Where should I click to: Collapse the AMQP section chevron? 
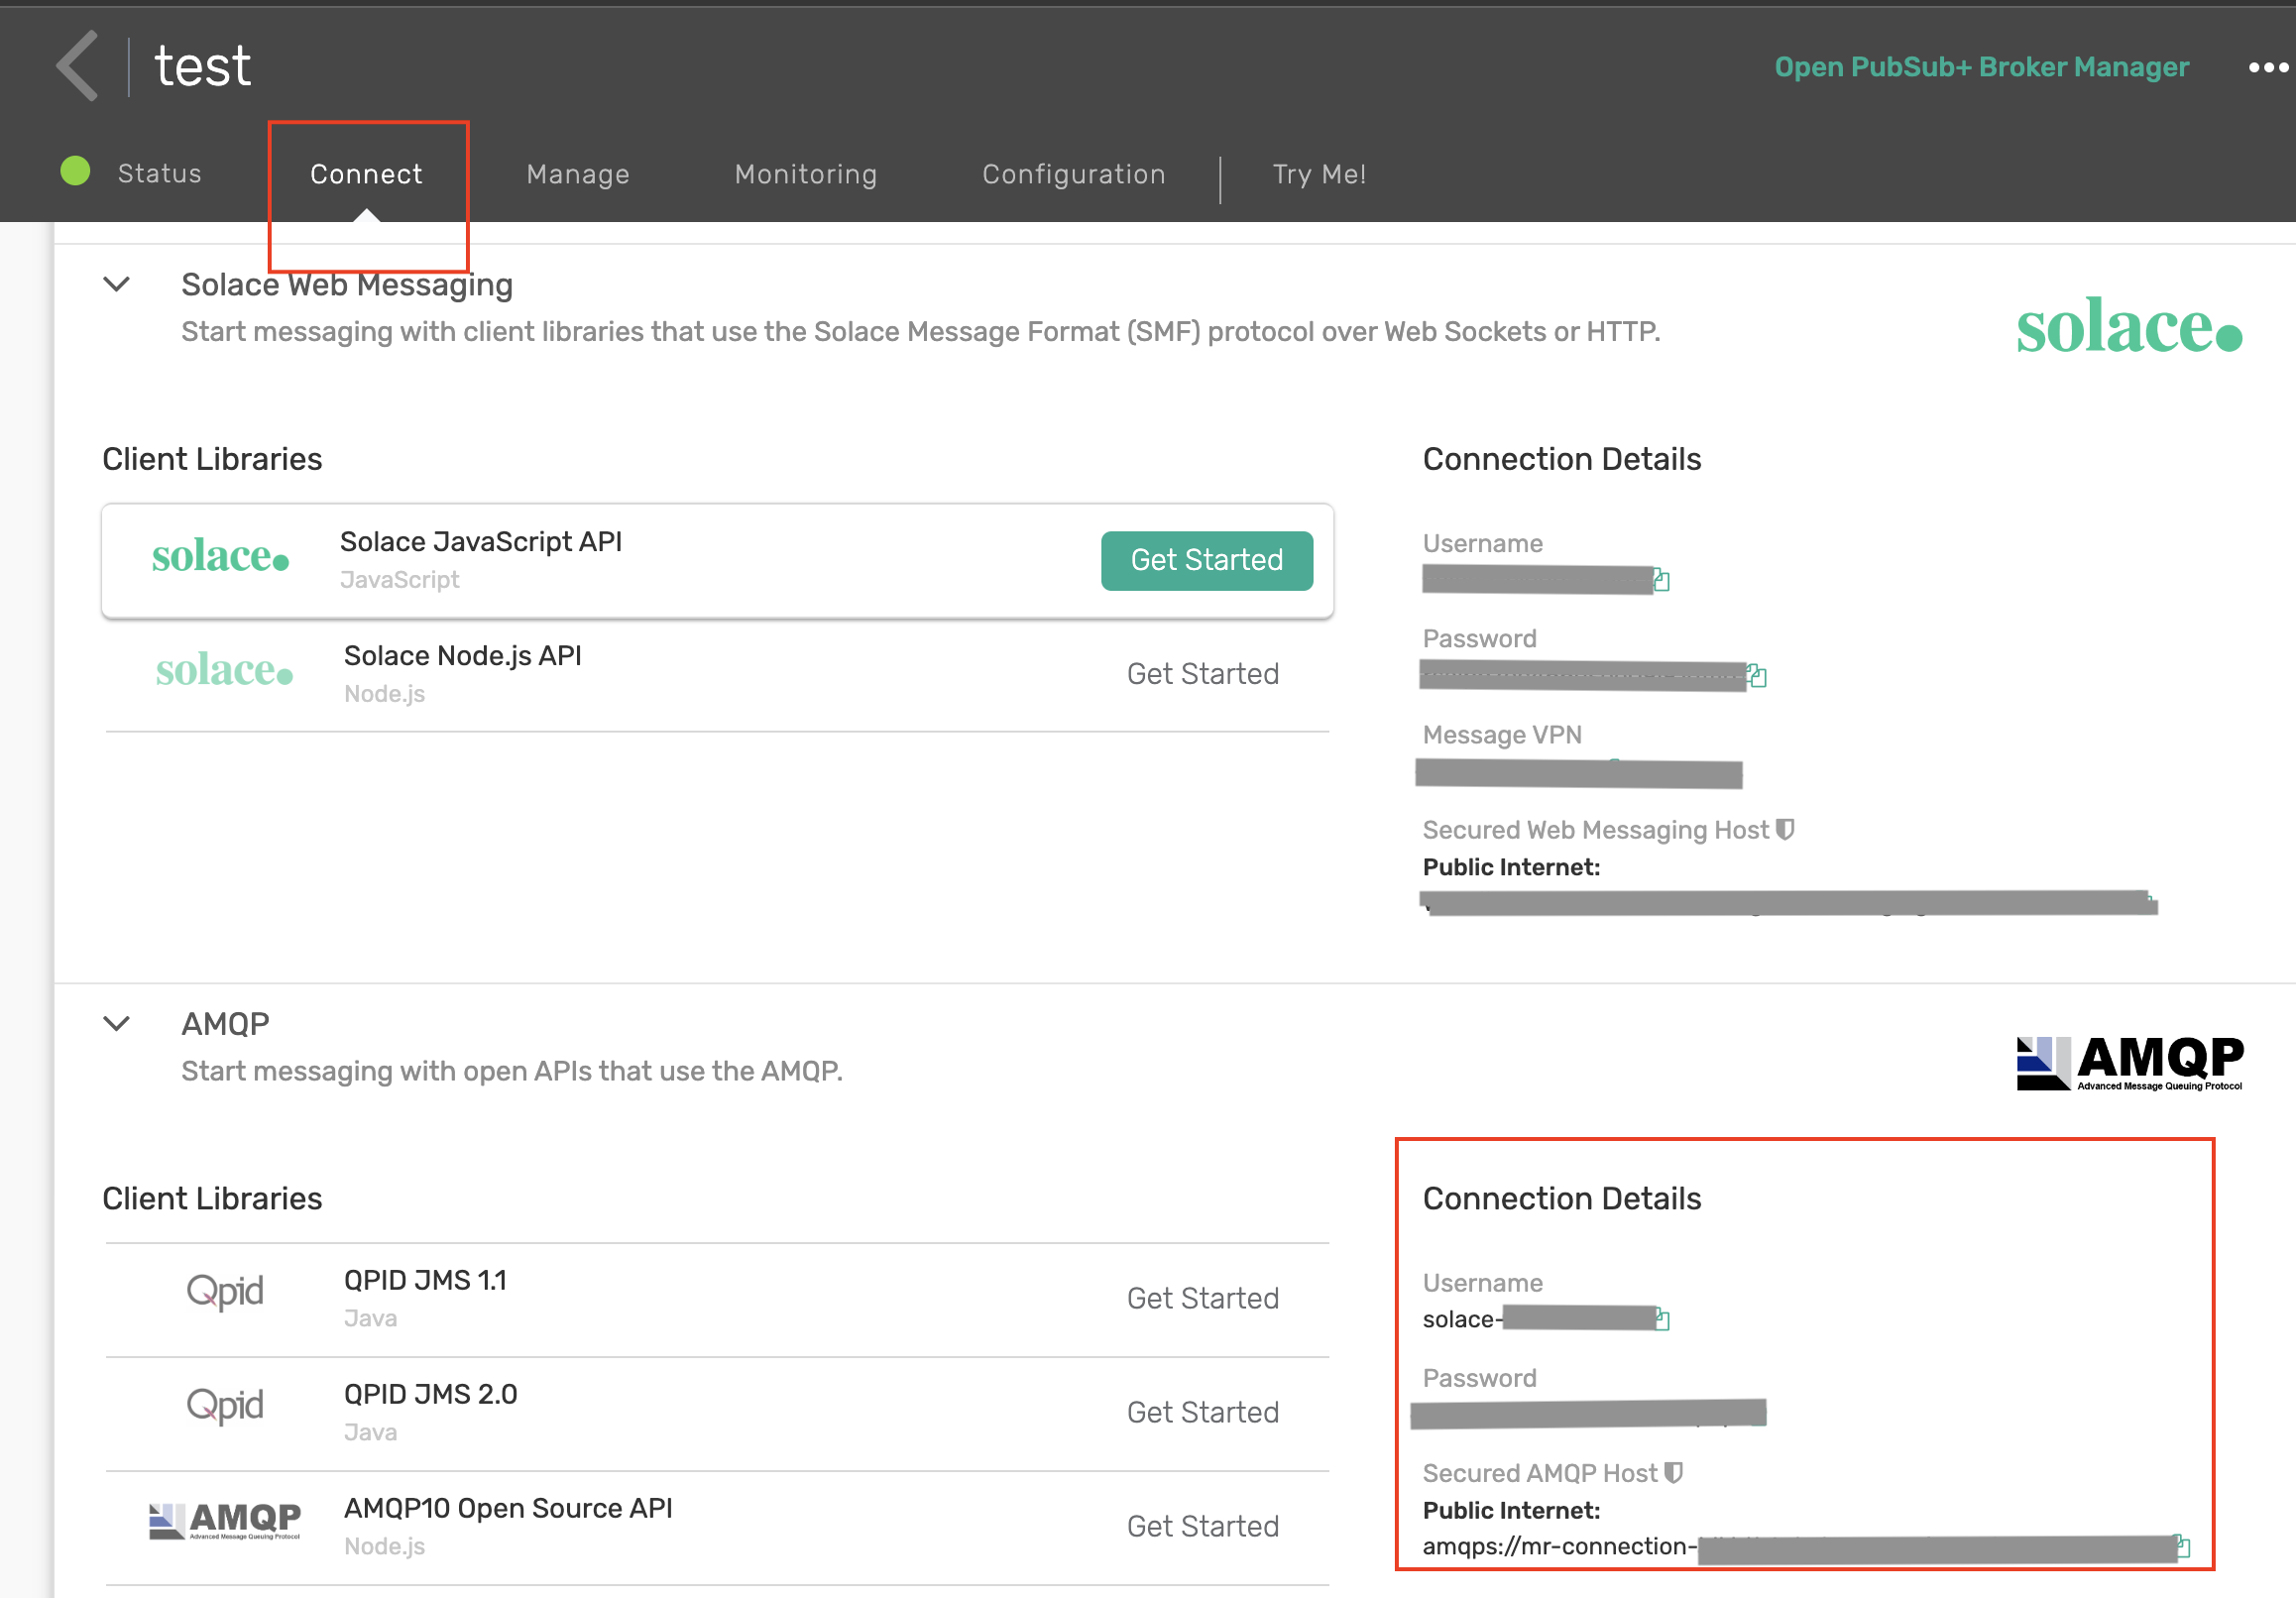(x=117, y=1023)
